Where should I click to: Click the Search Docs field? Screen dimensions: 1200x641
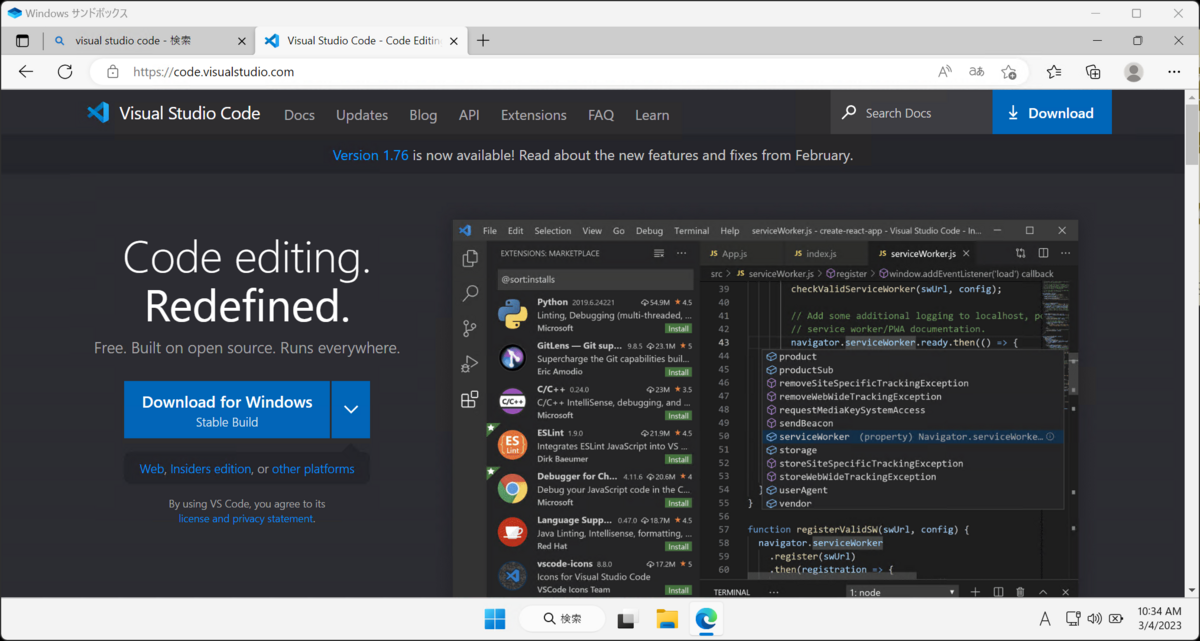(x=911, y=113)
